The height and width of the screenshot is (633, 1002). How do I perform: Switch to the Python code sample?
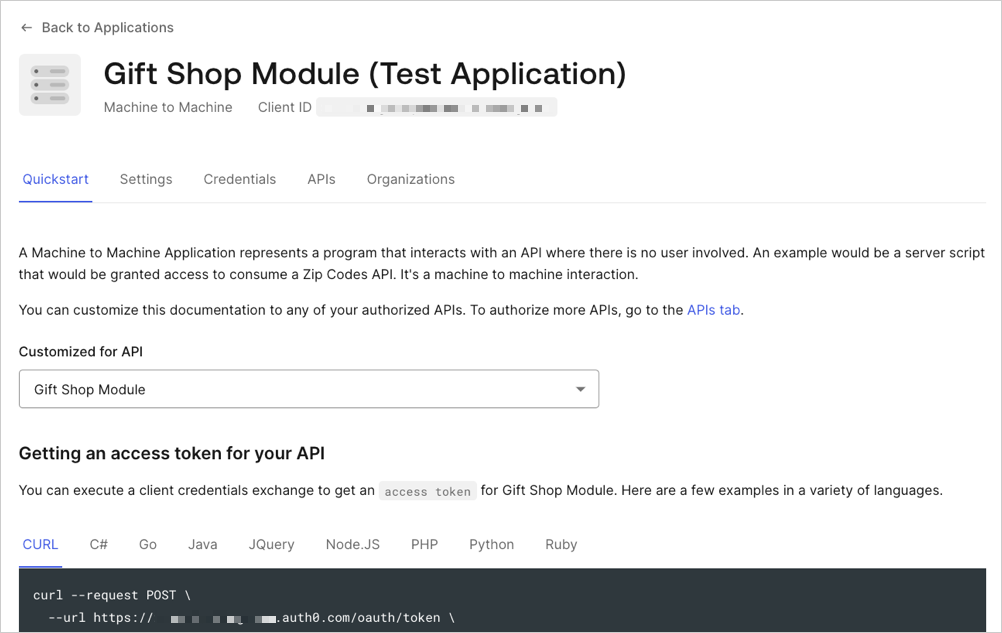491,544
